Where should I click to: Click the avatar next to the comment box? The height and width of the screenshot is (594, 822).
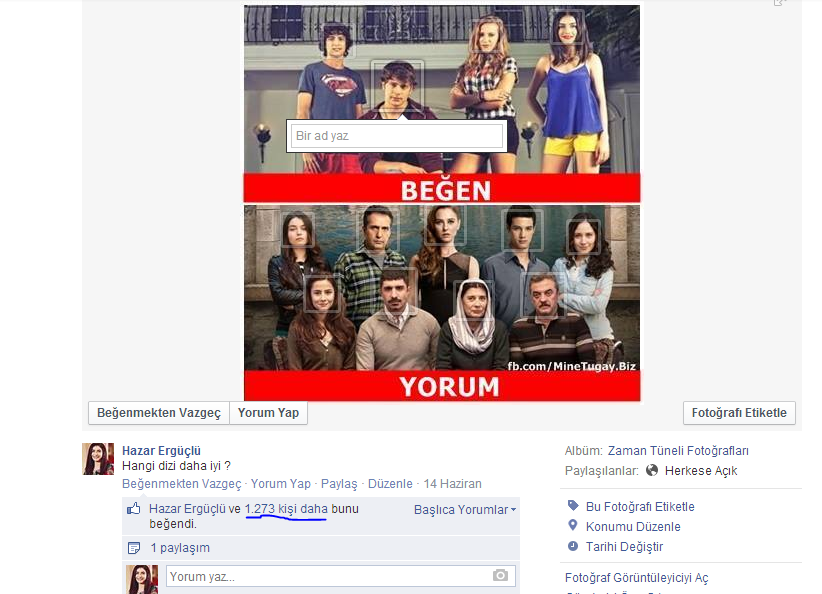pos(142,579)
